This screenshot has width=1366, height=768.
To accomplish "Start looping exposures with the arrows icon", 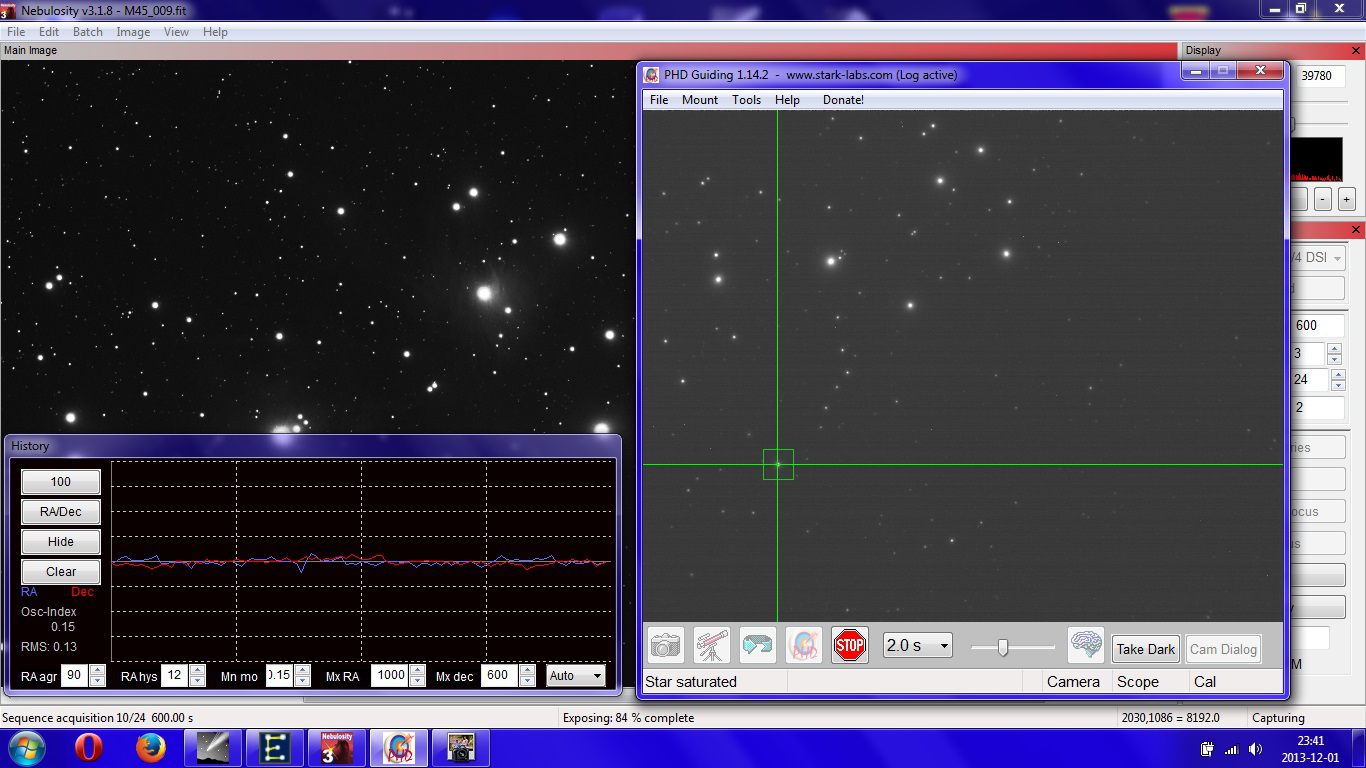I will [757, 645].
